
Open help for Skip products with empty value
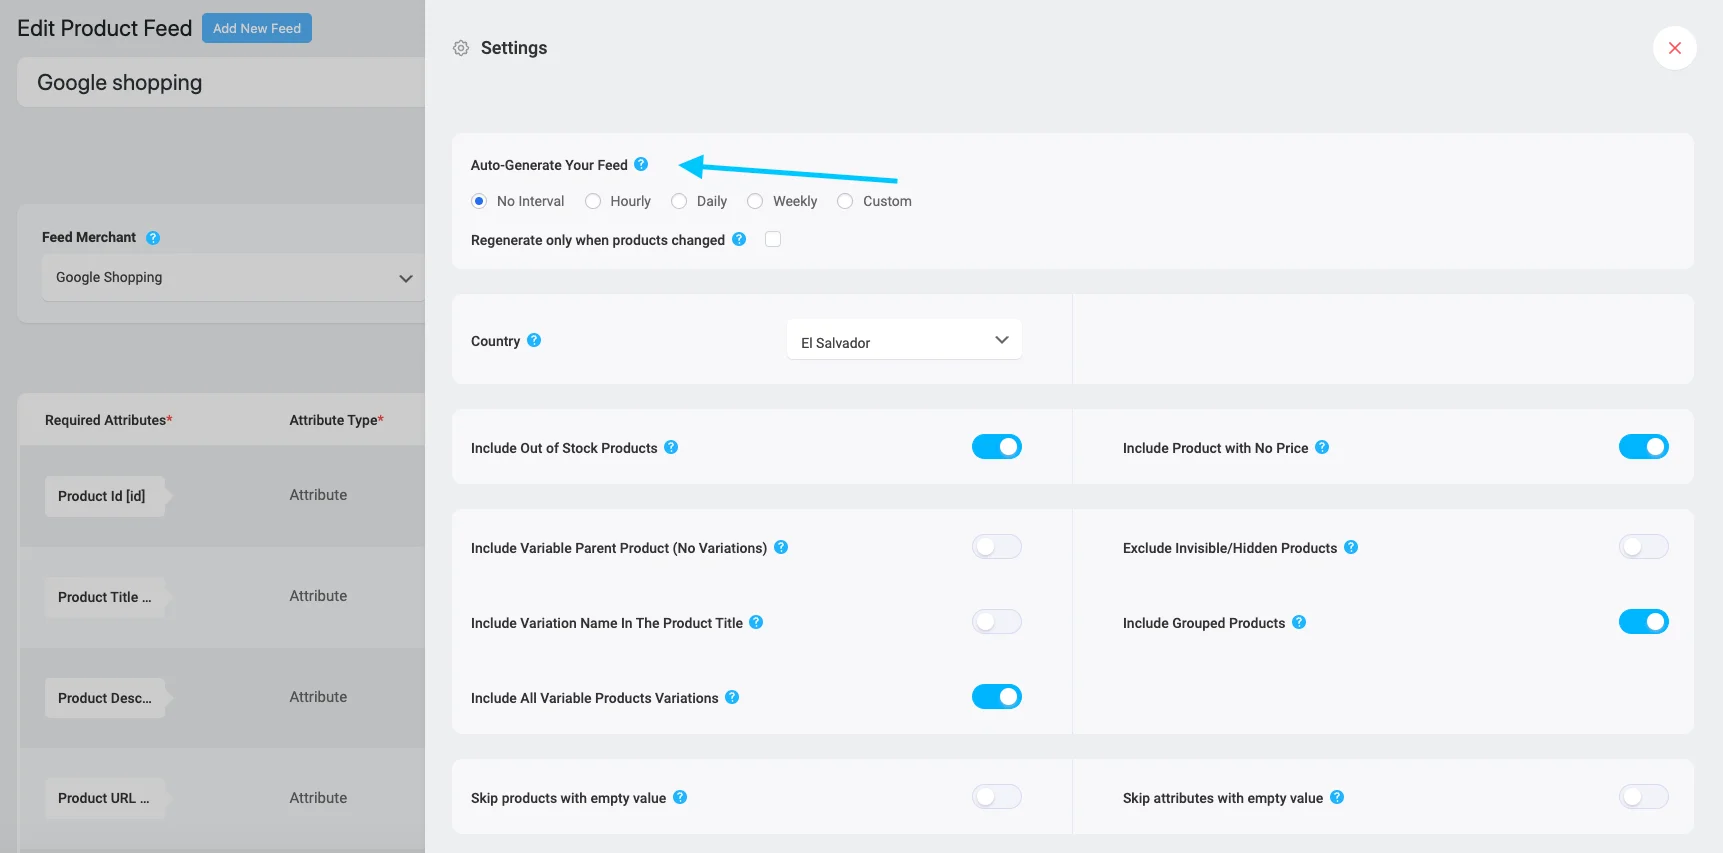680,797
